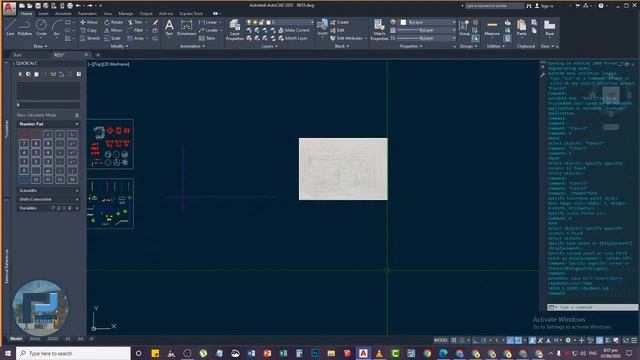
Task: Collapse the Number Pad section
Action: 77,124
